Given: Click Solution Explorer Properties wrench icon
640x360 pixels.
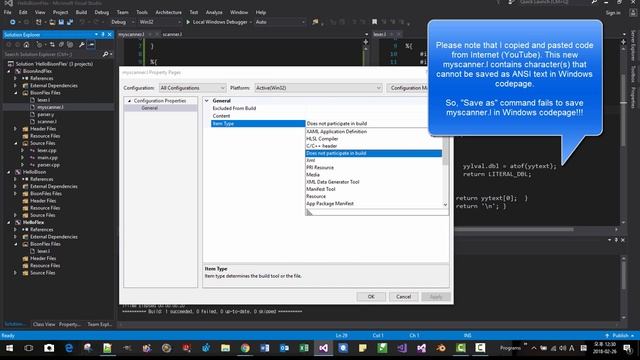Looking at the screenshot, I should point(82,44).
